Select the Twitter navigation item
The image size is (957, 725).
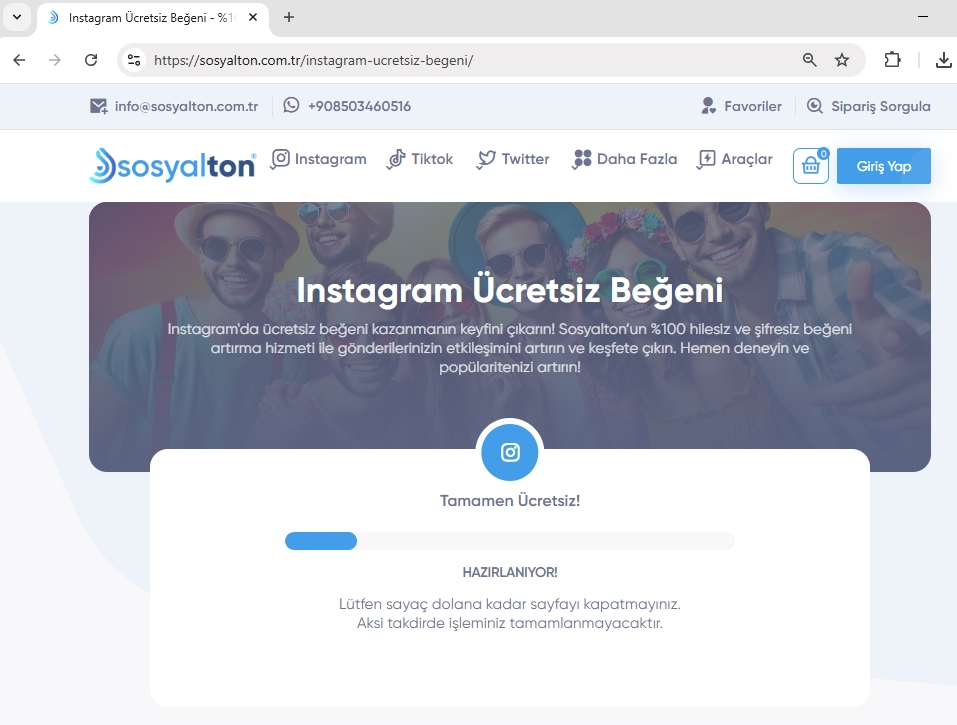512,159
